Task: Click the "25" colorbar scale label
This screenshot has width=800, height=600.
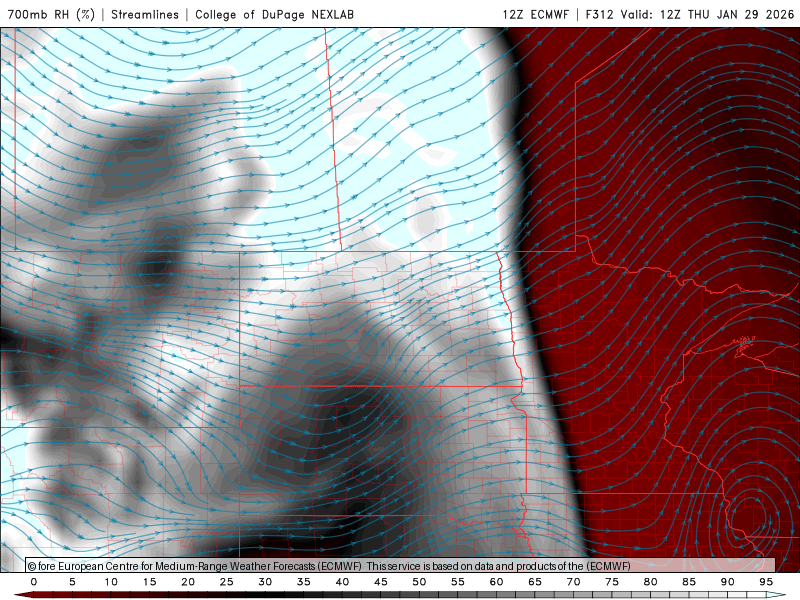Action: click(x=227, y=582)
